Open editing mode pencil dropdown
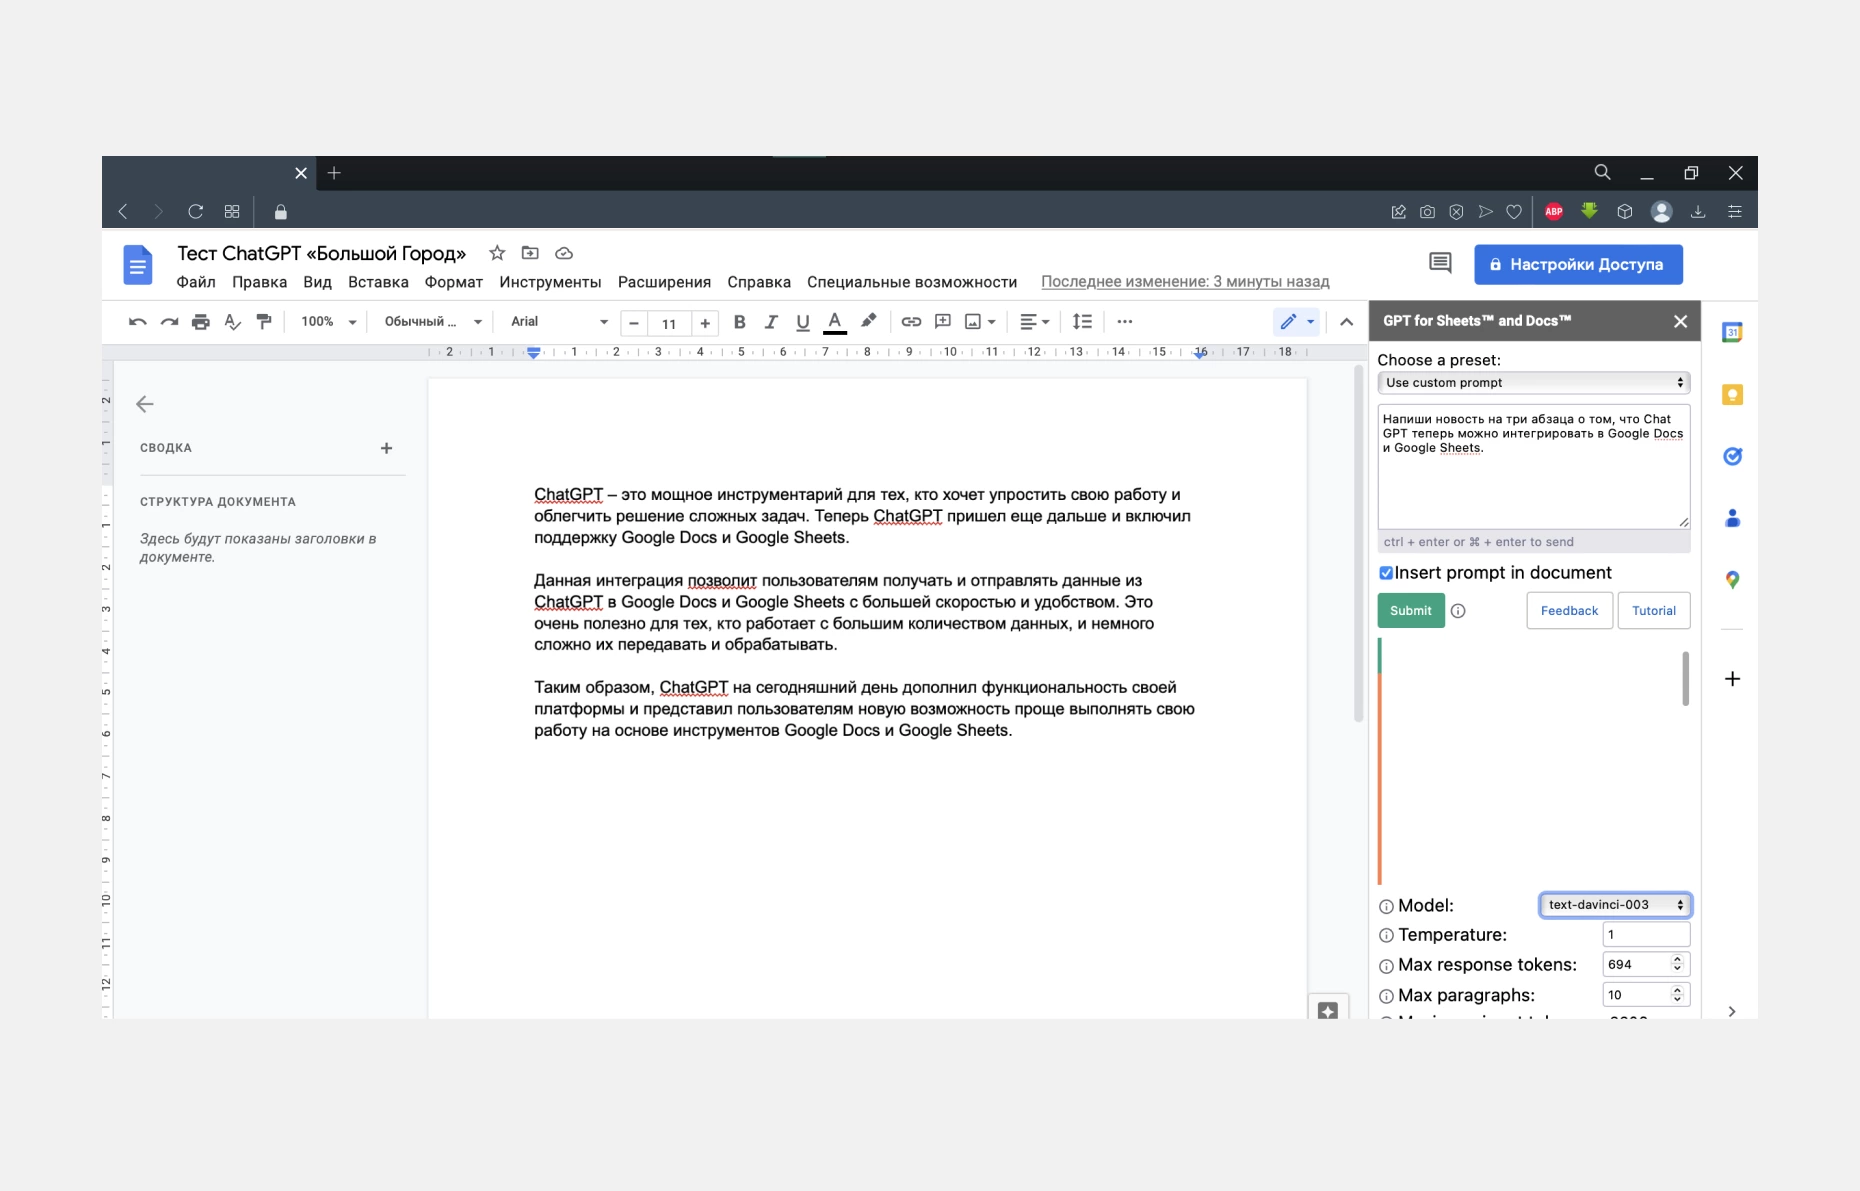Screen dimensions: 1860x1191 [x=1298, y=322]
